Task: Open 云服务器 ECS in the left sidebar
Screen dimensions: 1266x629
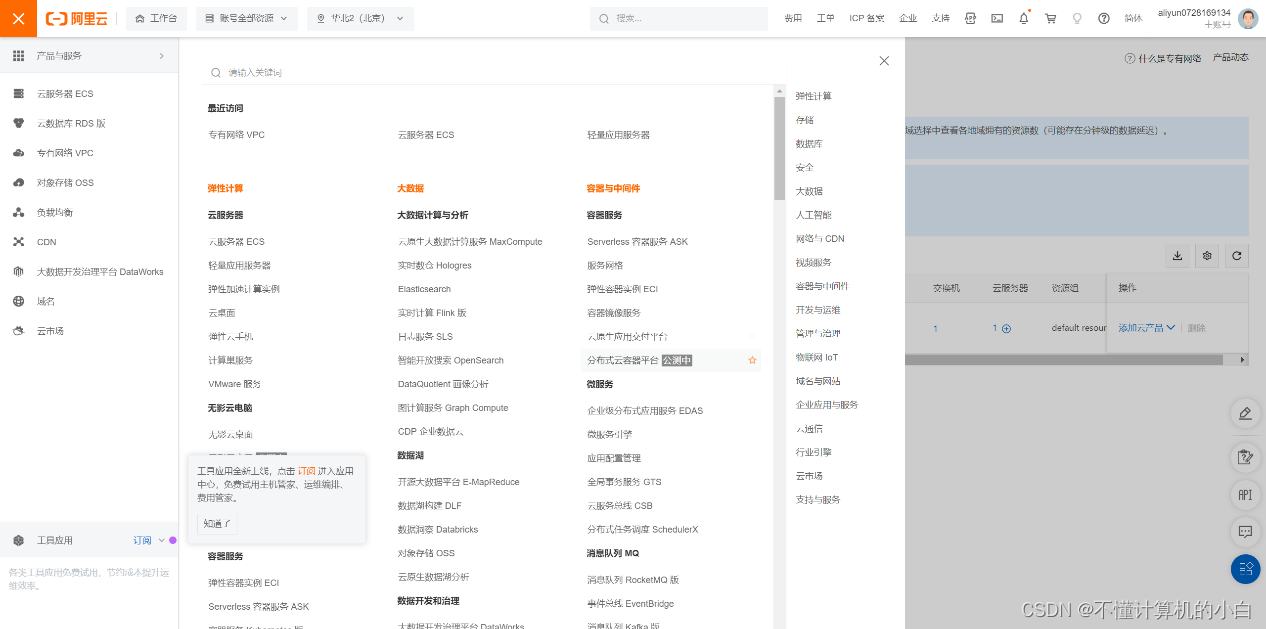Action: coord(65,94)
